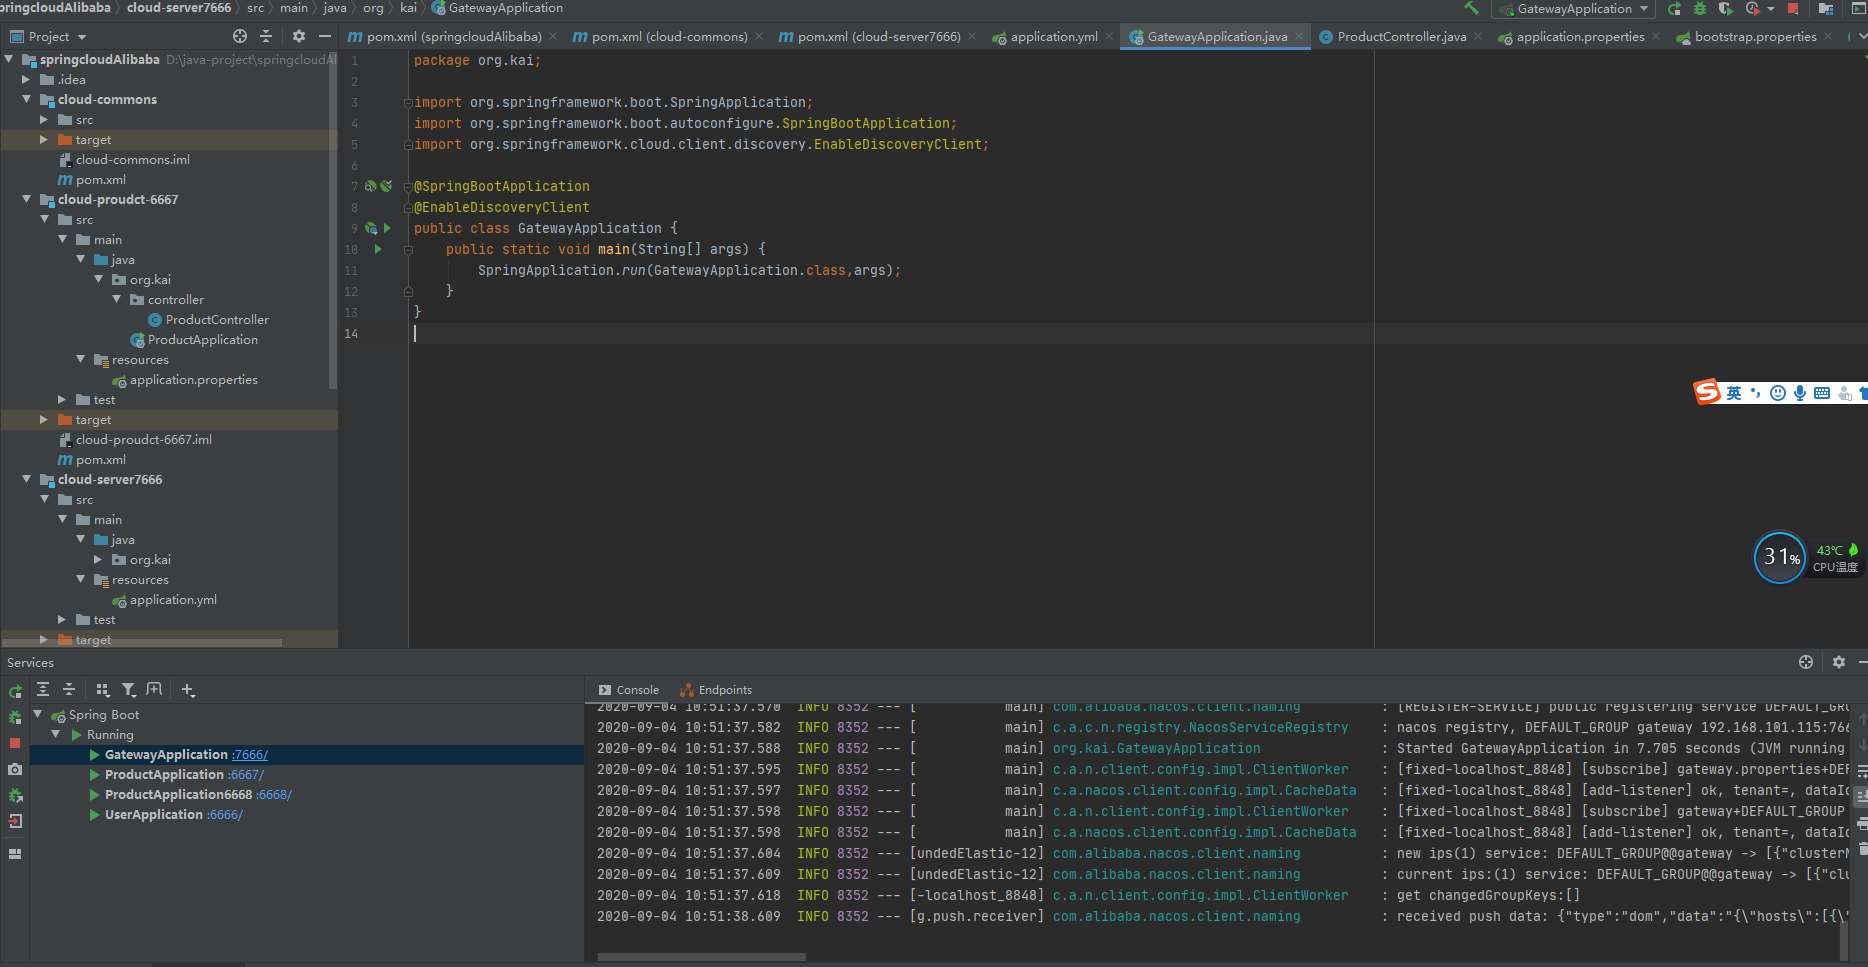Click the run gutter icon beside class GatewayApplication
The image size is (1868, 967).
(x=387, y=228)
